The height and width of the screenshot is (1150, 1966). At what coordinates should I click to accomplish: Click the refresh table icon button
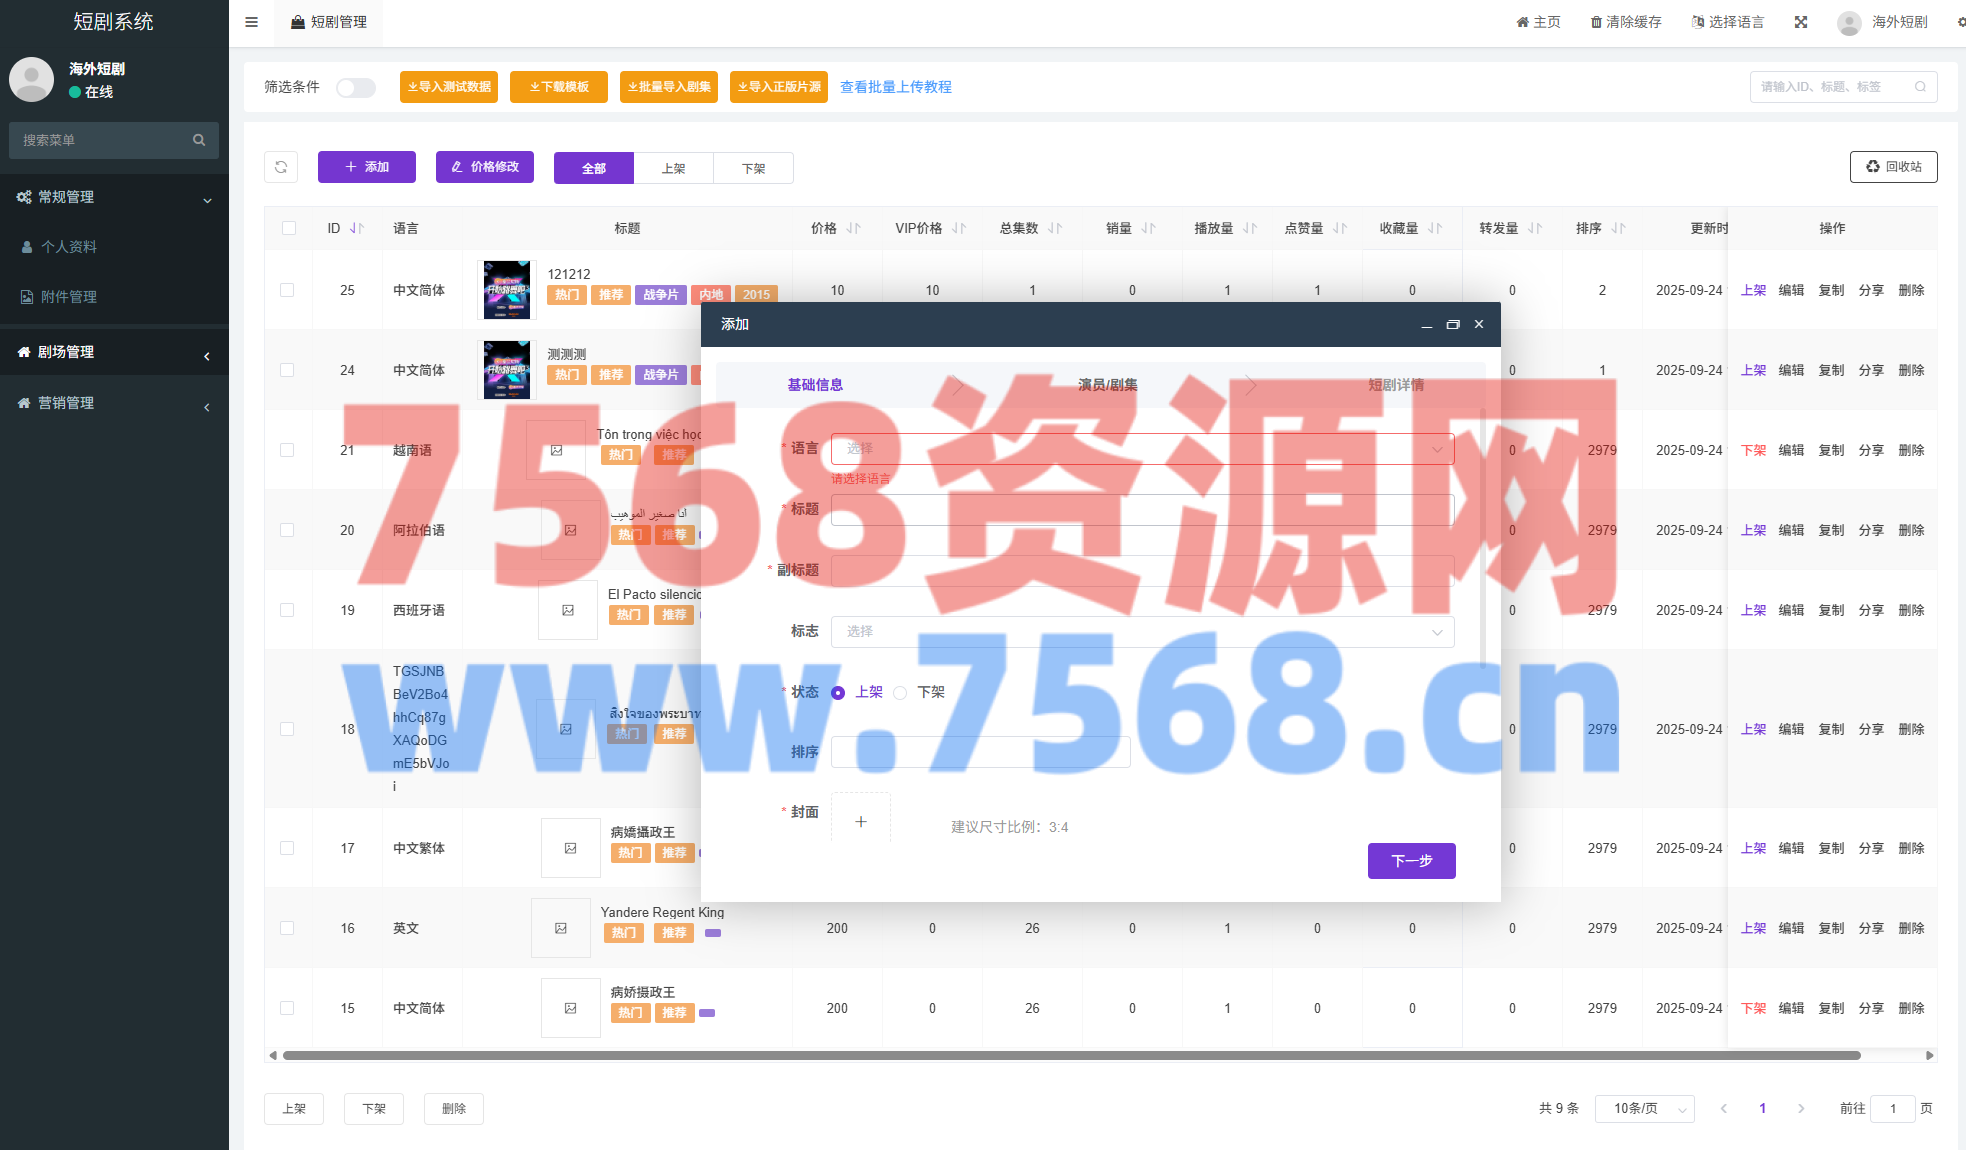(x=281, y=167)
